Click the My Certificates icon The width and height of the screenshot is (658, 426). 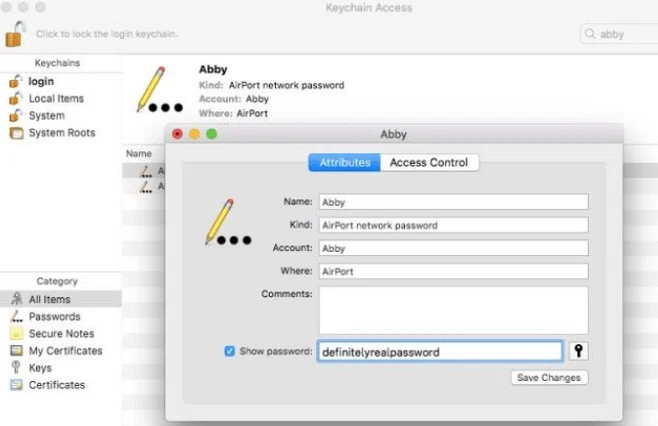tap(16, 350)
